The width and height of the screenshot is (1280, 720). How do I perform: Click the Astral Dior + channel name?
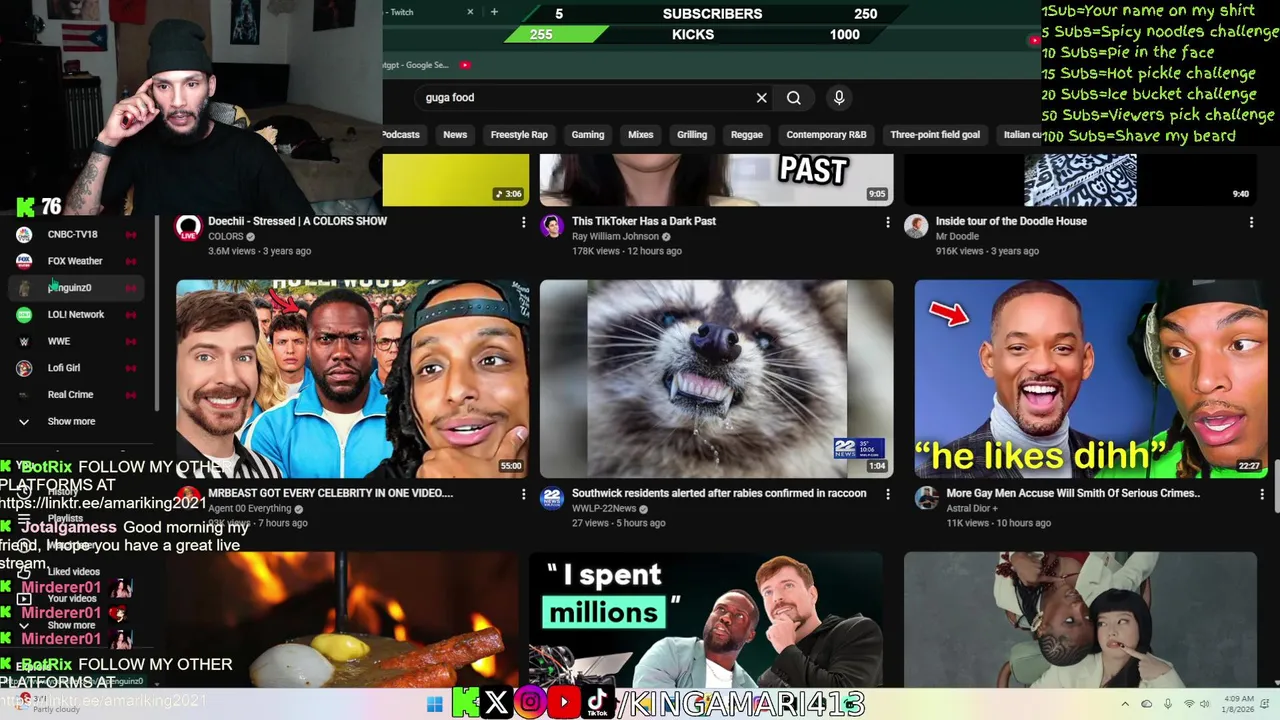click(x=972, y=509)
